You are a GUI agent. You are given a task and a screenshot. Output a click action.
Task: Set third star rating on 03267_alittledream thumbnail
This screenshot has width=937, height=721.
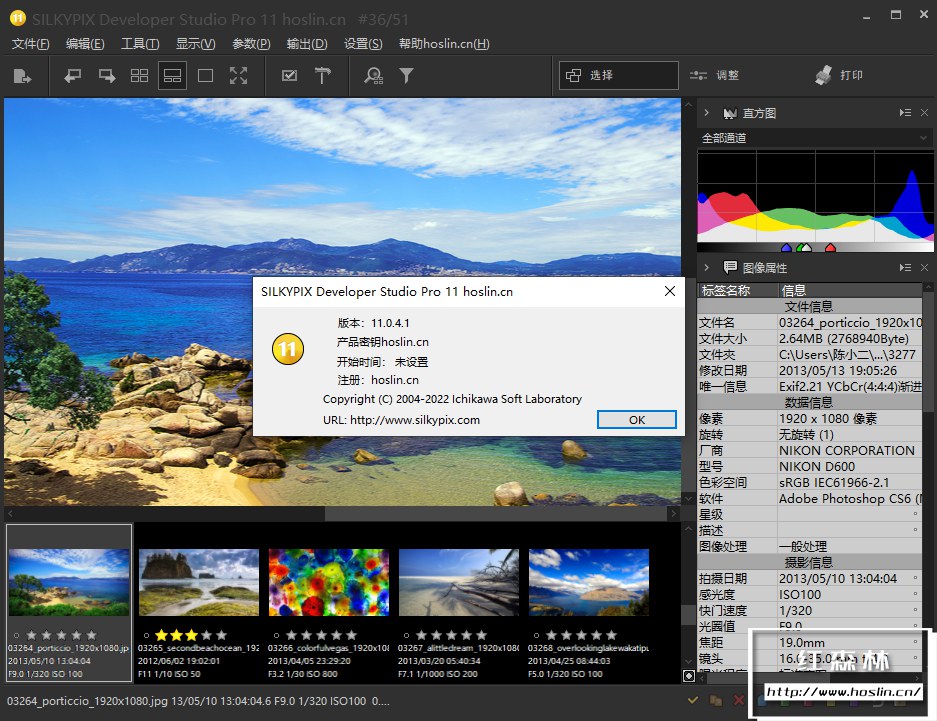point(451,635)
